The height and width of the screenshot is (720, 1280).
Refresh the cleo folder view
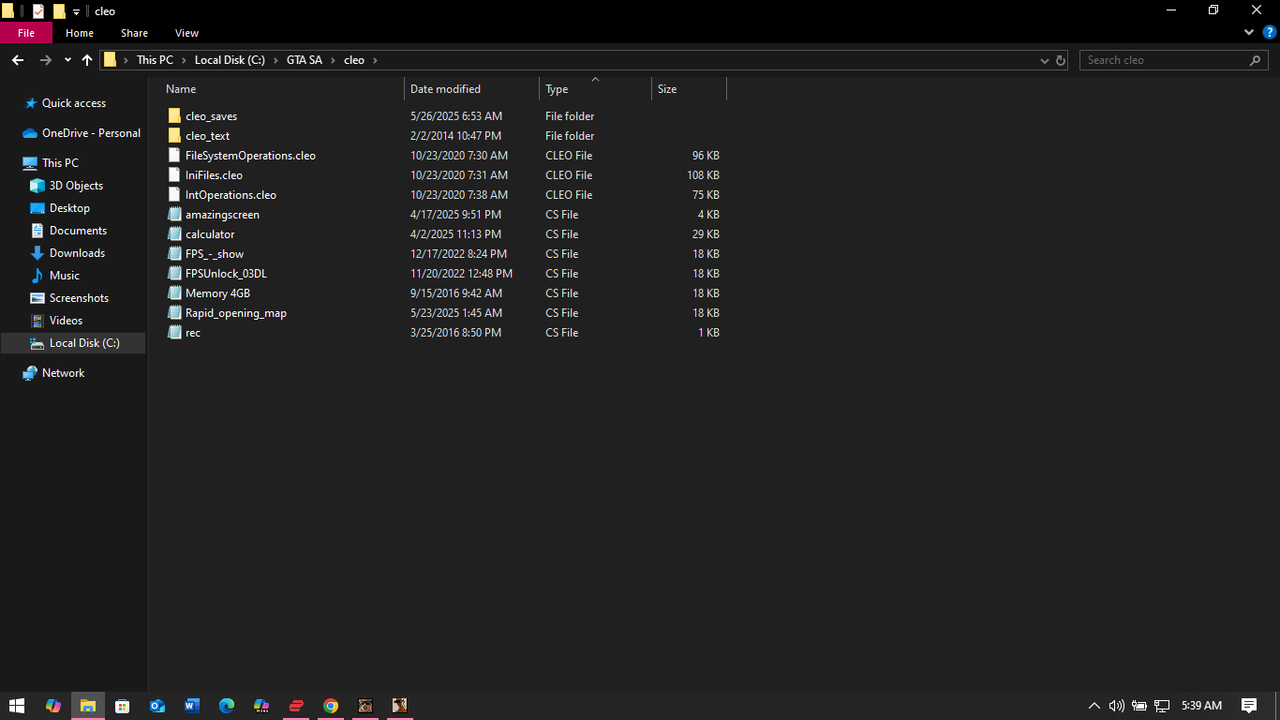click(1061, 60)
